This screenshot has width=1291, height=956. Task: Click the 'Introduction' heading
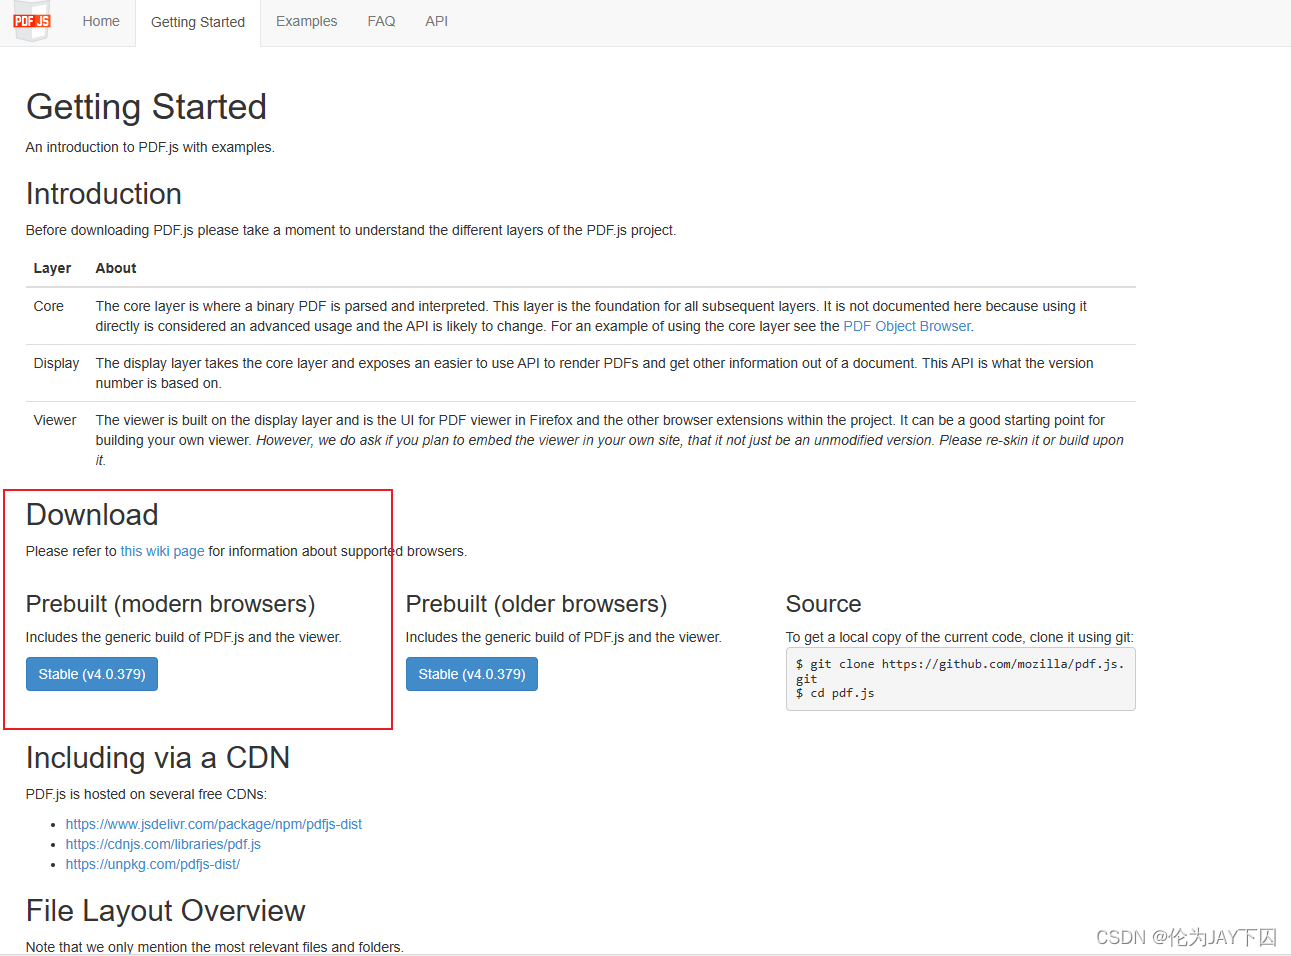pos(104,194)
